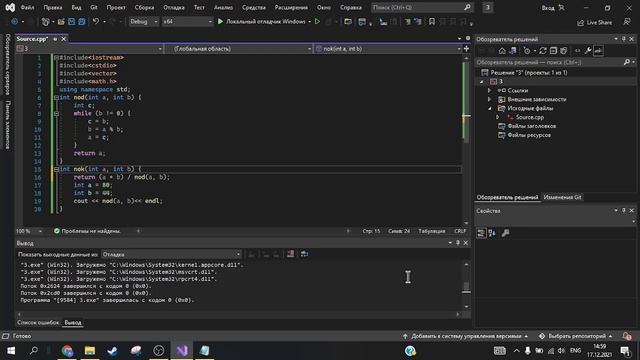Open the x64 platform dropdown
This screenshot has width=640, height=360.
187,22
